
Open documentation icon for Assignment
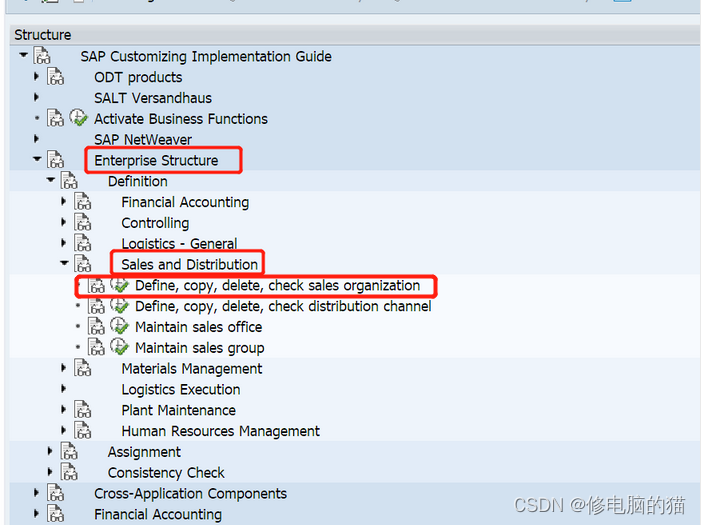tap(69, 451)
